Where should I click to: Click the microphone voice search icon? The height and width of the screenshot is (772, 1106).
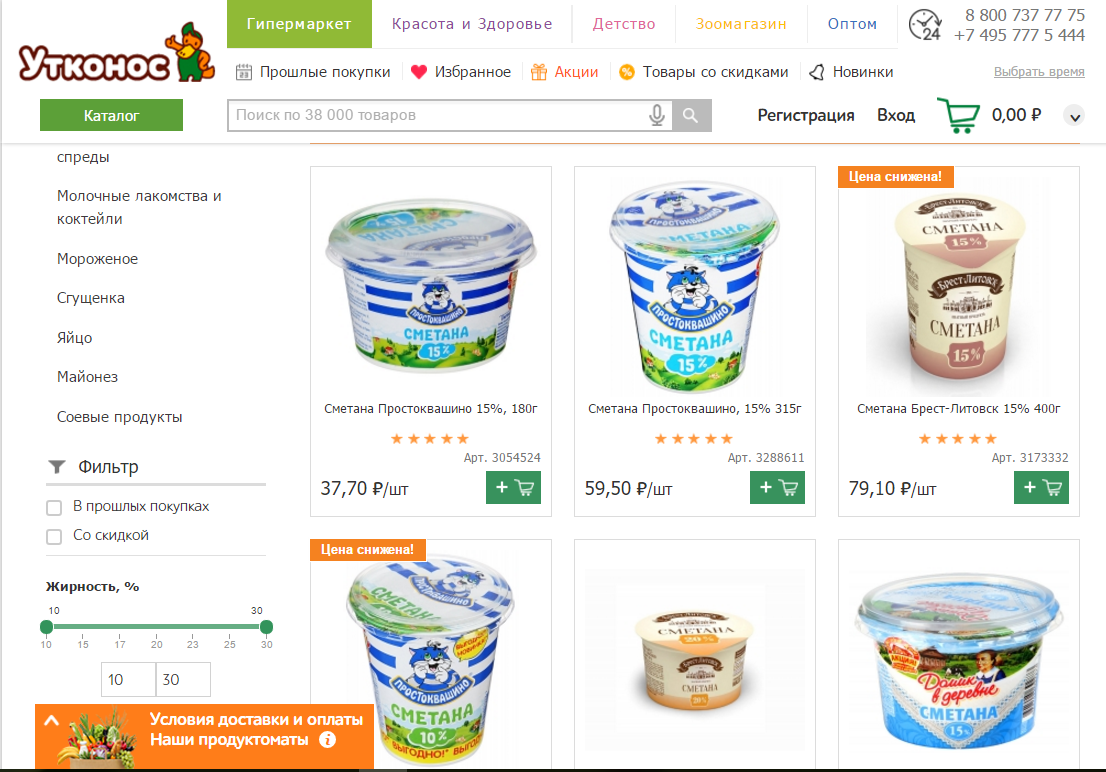[x=657, y=115]
